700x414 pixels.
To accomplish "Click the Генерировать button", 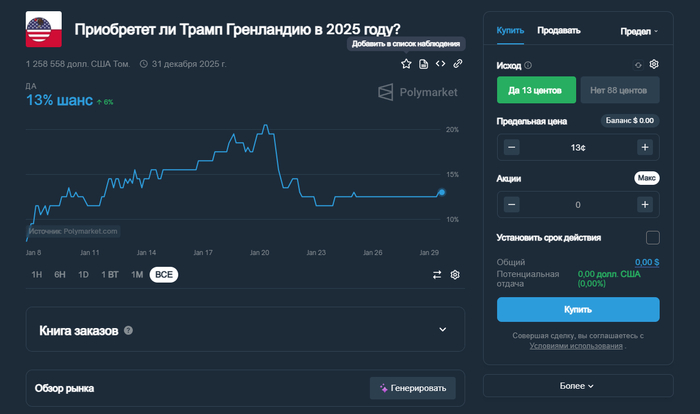I will click(413, 388).
